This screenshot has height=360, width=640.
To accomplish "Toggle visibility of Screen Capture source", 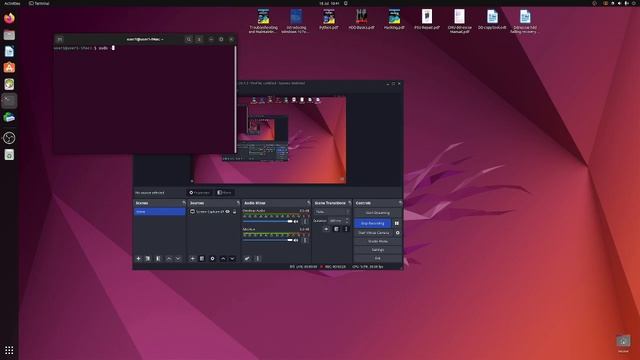I will pos(228,211).
